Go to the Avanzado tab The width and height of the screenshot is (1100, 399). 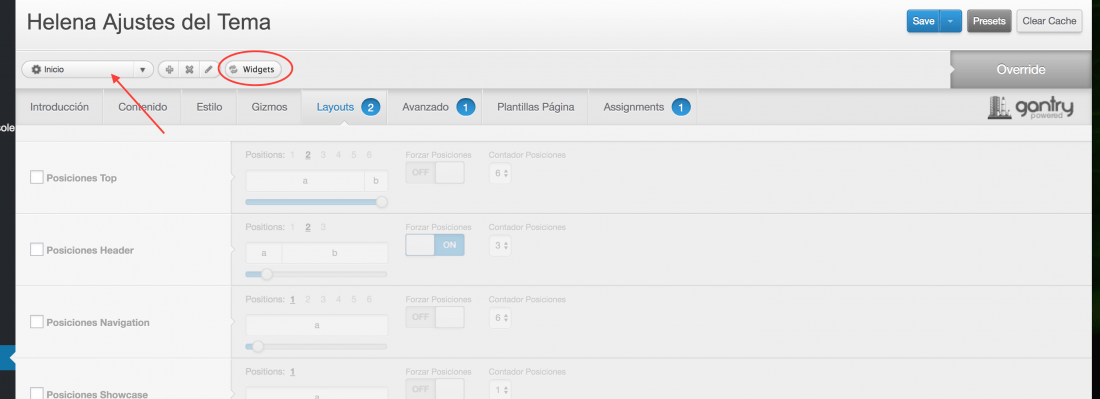pyautogui.click(x=434, y=107)
